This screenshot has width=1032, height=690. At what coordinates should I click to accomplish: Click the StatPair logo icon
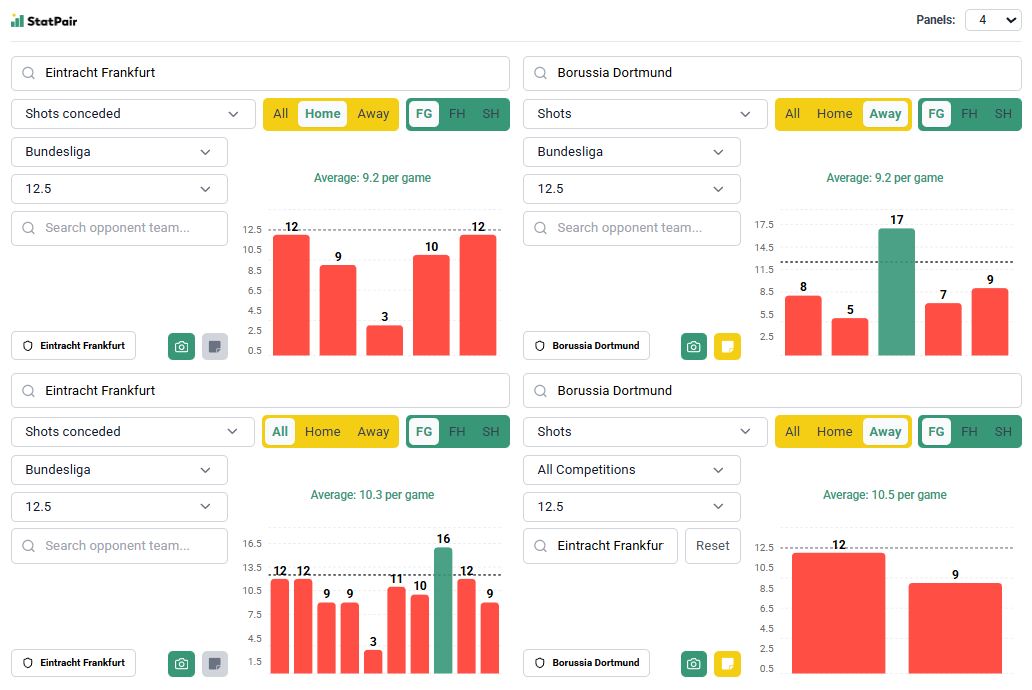pyautogui.click(x=17, y=20)
